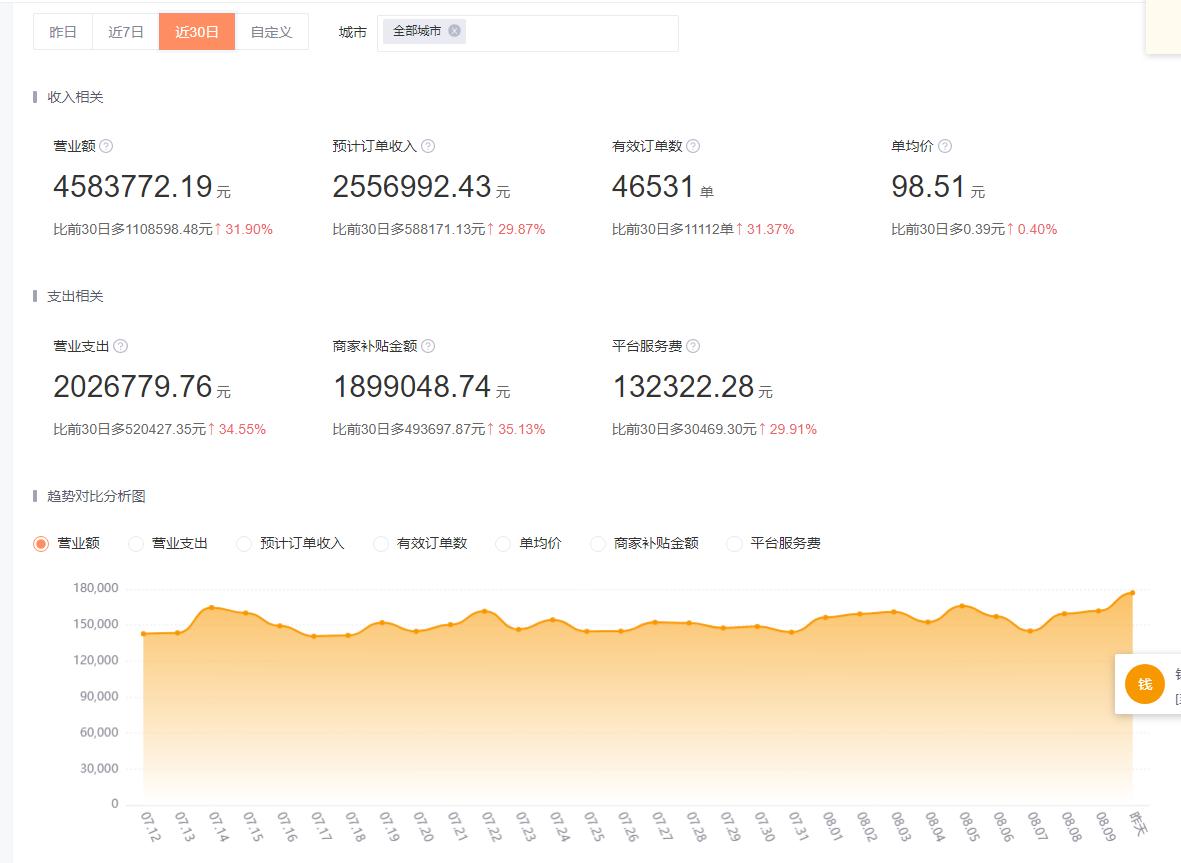Click help icon beside 预计订单收入

(x=428, y=146)
